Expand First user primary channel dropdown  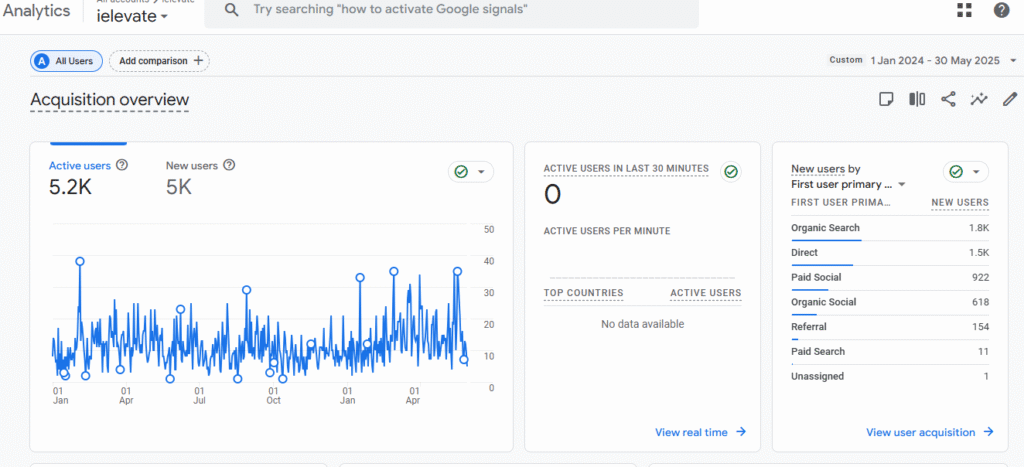[x=901, y=185]
